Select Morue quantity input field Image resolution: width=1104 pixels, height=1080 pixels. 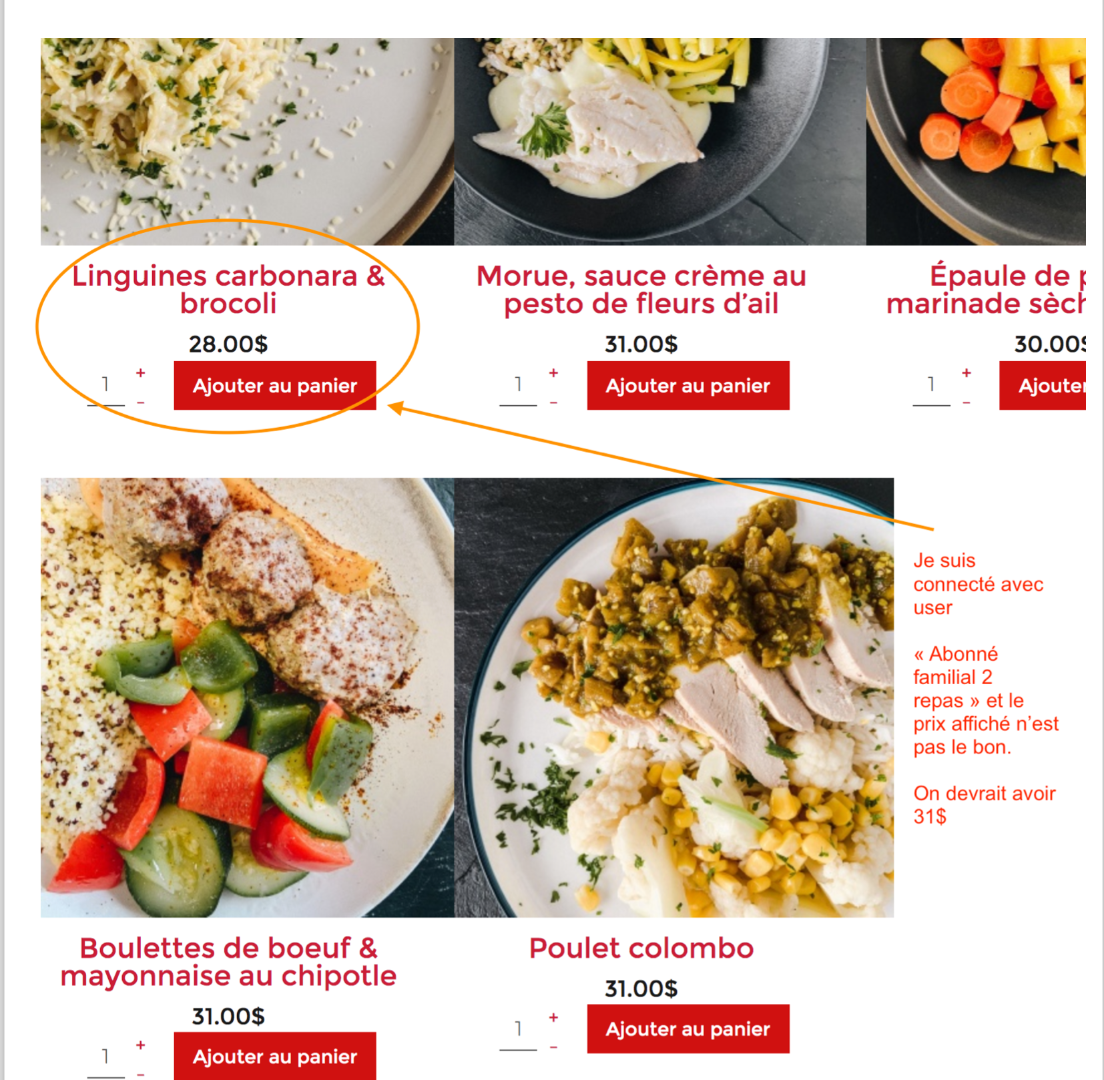(518, 385)
